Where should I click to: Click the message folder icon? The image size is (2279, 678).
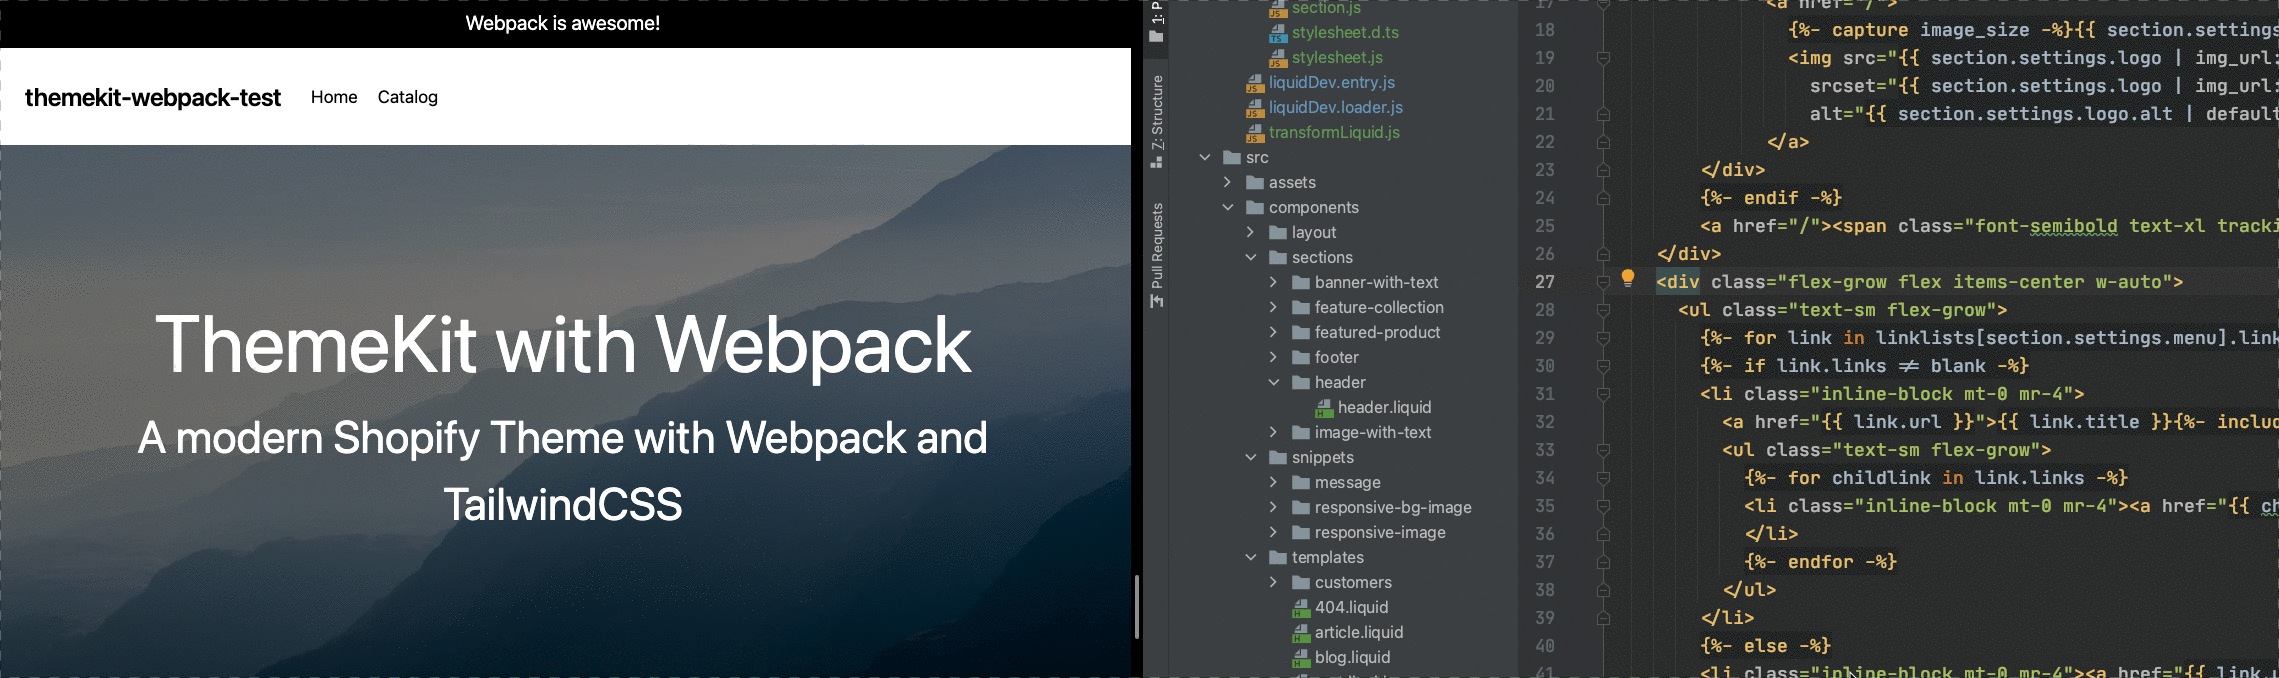(x=1301, y=482)
